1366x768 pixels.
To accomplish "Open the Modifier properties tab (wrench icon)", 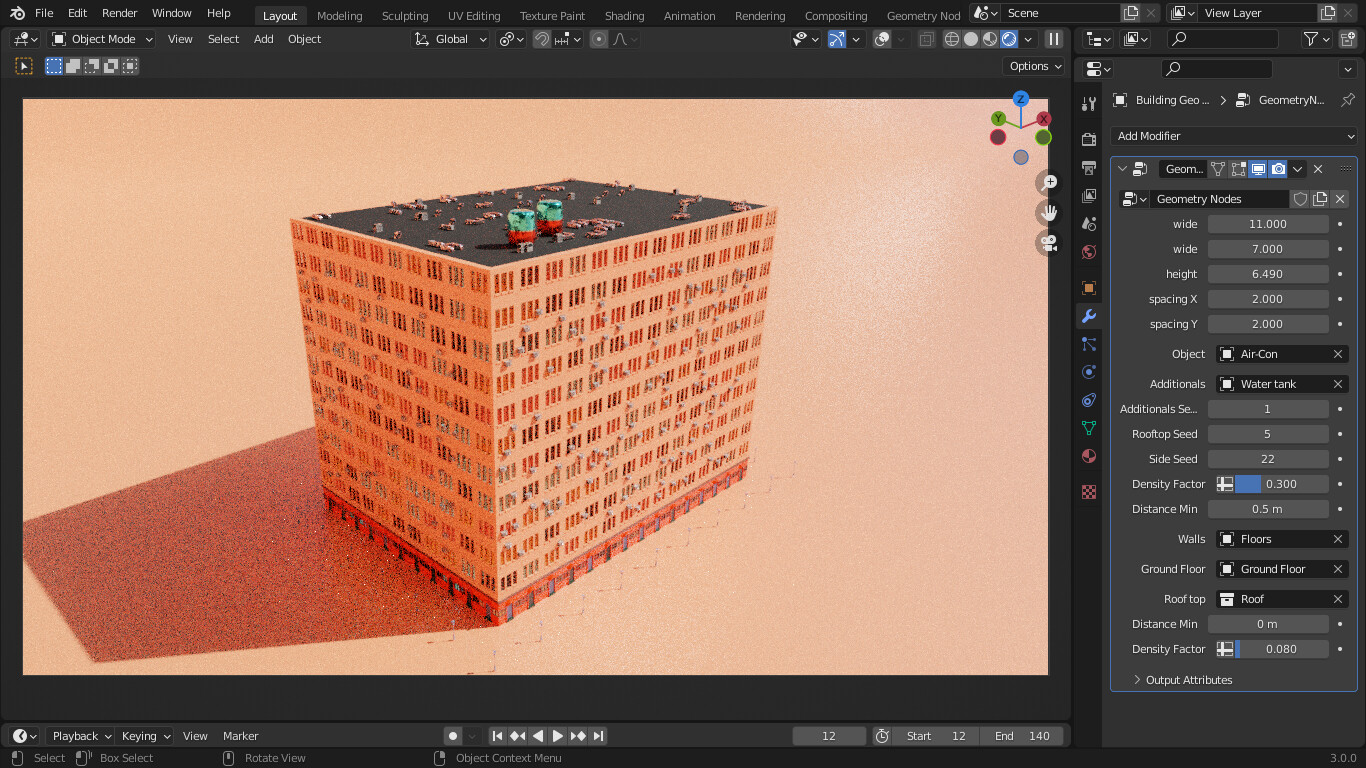I will click(x=1089, y=316).
